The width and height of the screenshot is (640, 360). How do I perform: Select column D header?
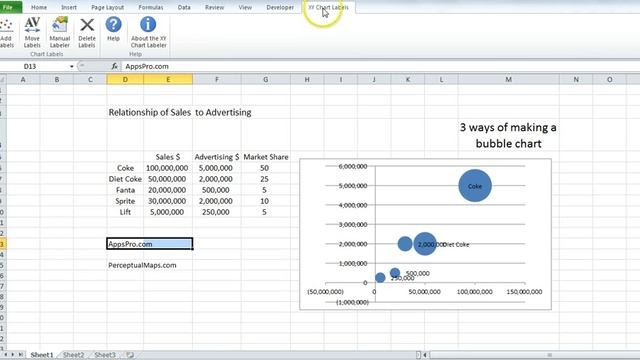(125, 80)
